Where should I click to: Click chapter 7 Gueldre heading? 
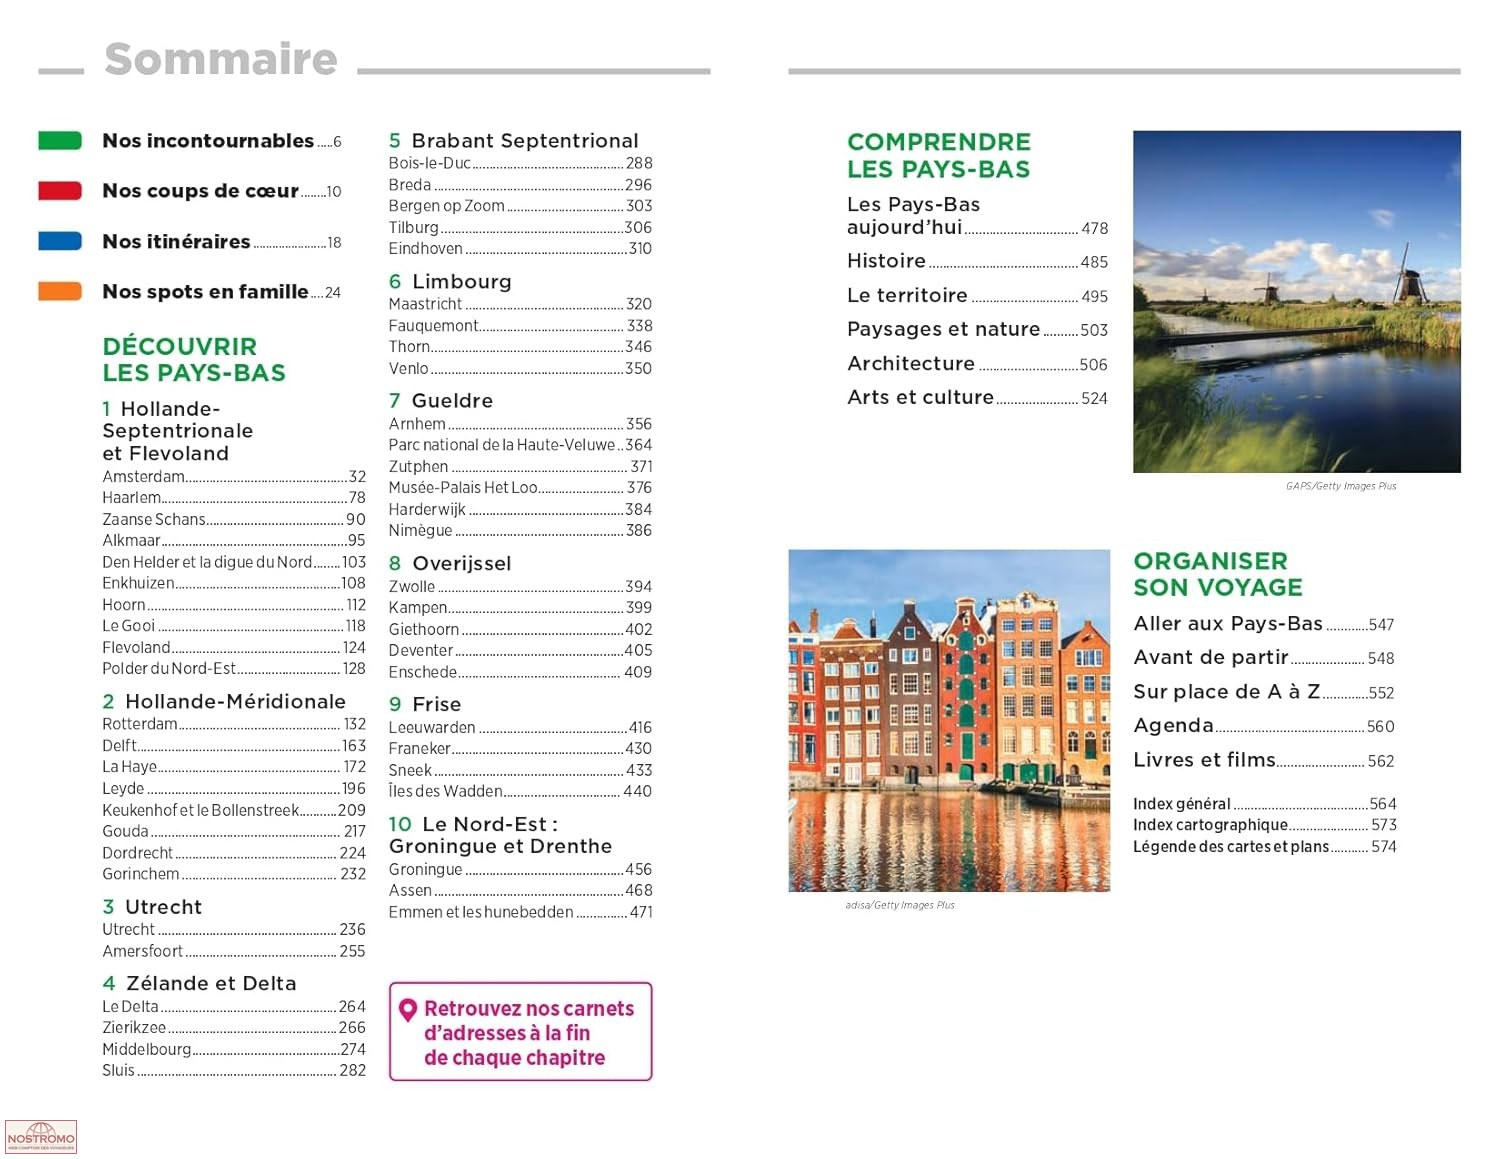(x=441, y=401)
